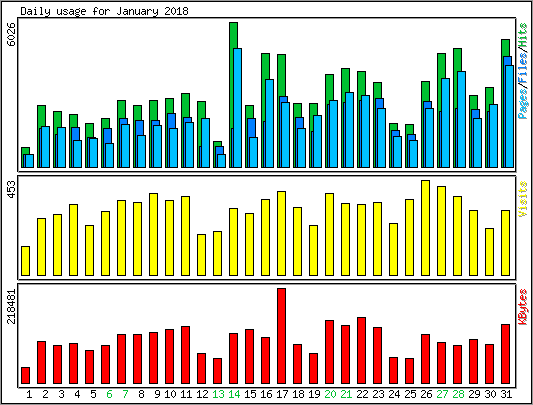Select the red KBytes bar for day 31
This screenshot has height=405, width=533.
coord(505,354)
